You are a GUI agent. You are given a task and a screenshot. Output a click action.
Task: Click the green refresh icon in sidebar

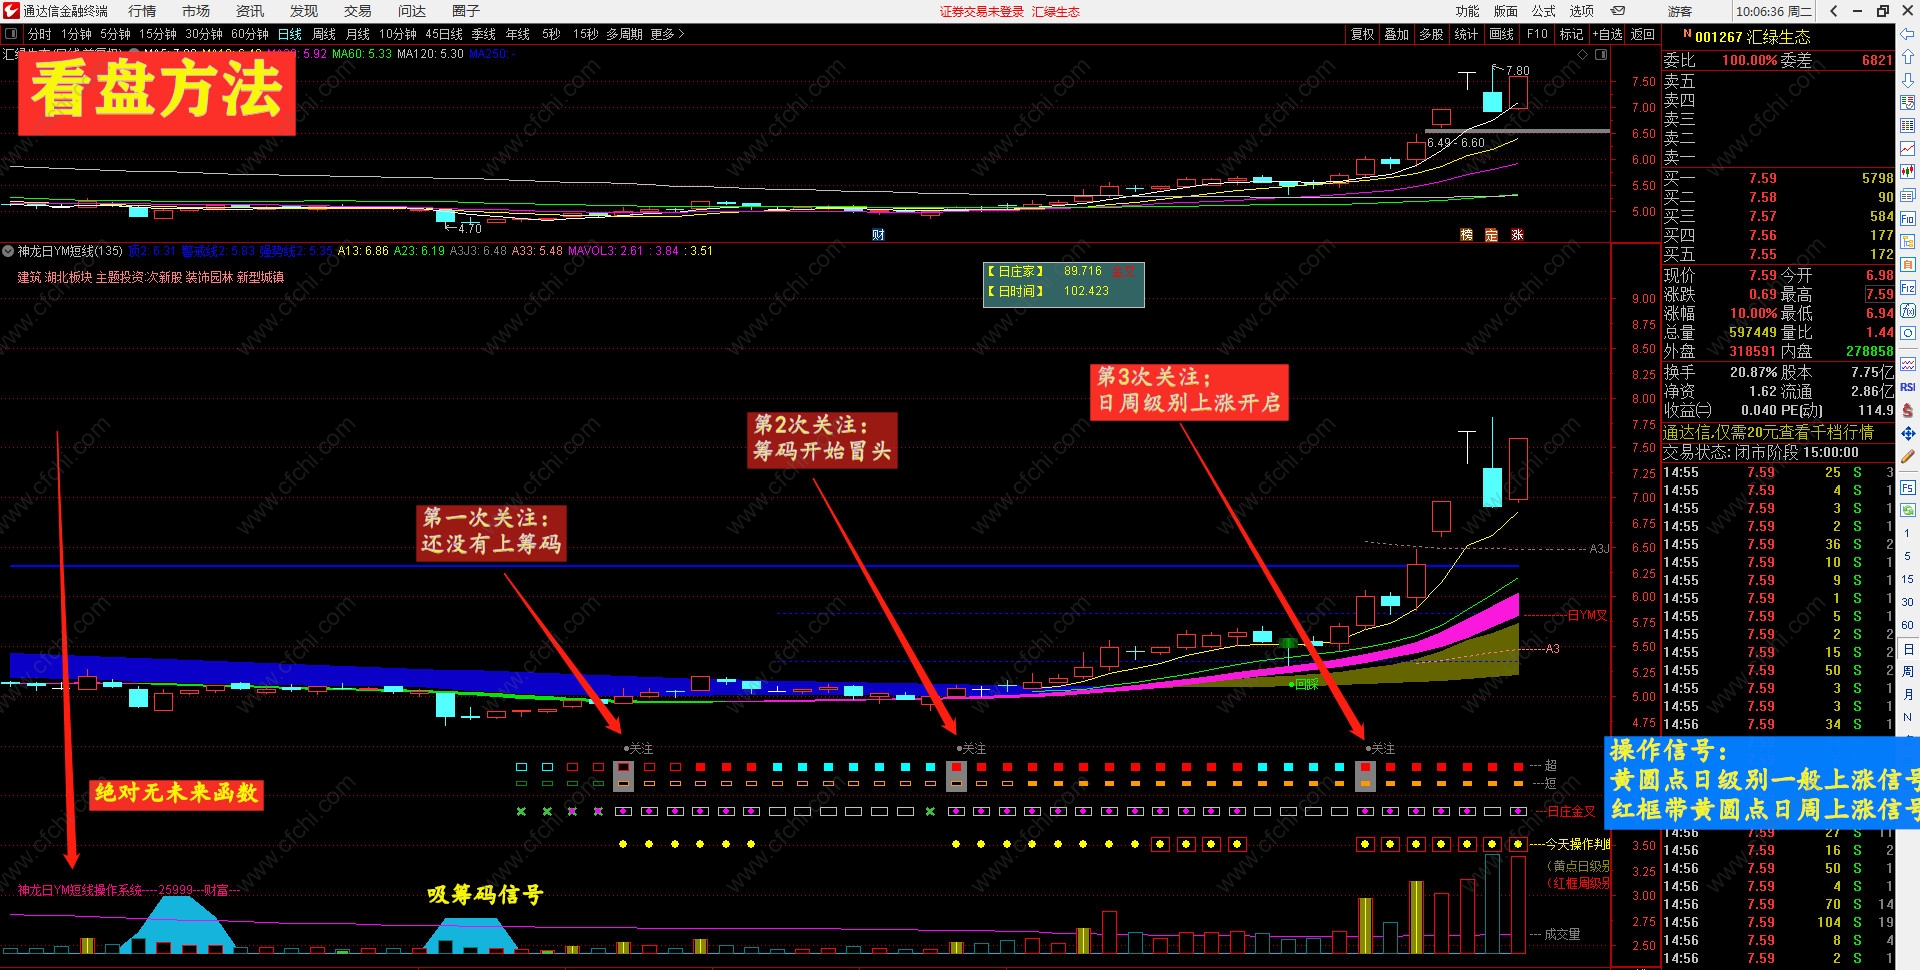coord(1908,510)
